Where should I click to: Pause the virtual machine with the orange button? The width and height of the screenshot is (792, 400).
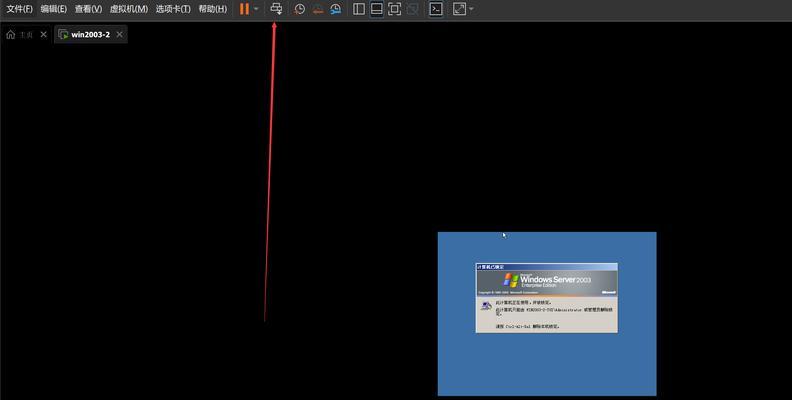tap(244, 9)
